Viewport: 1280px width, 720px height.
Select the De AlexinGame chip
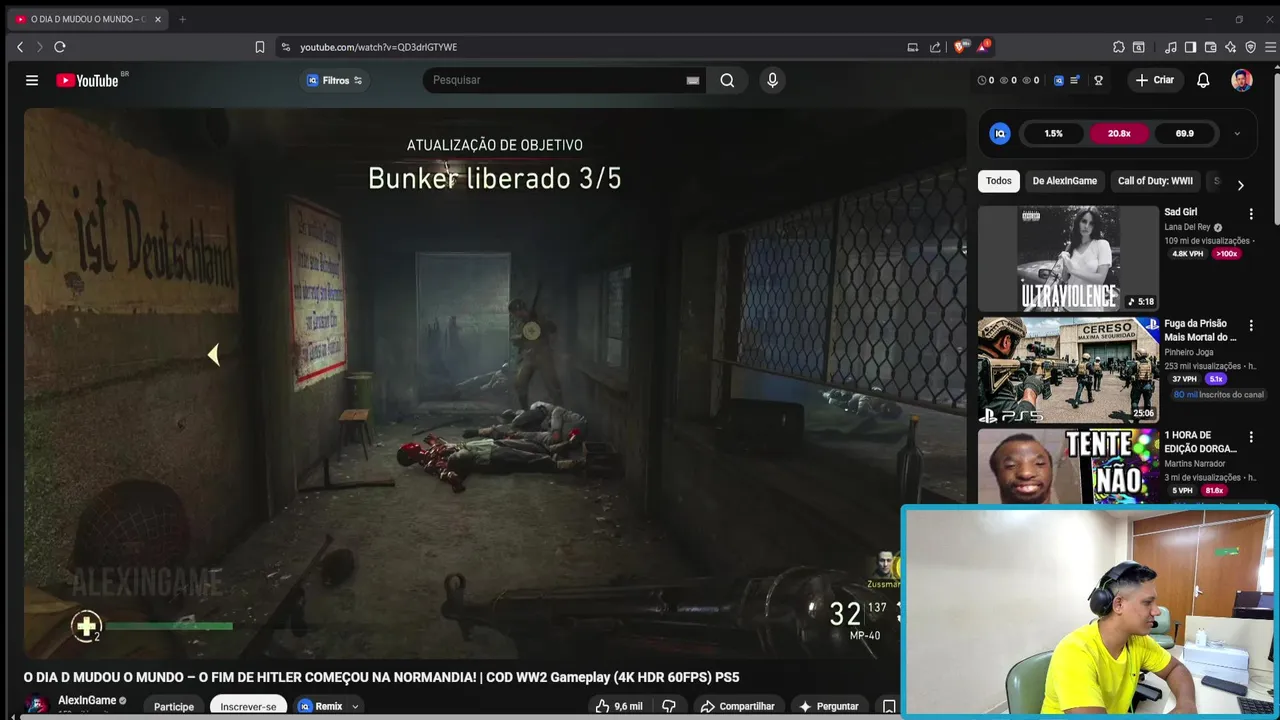click(1064, 181)
